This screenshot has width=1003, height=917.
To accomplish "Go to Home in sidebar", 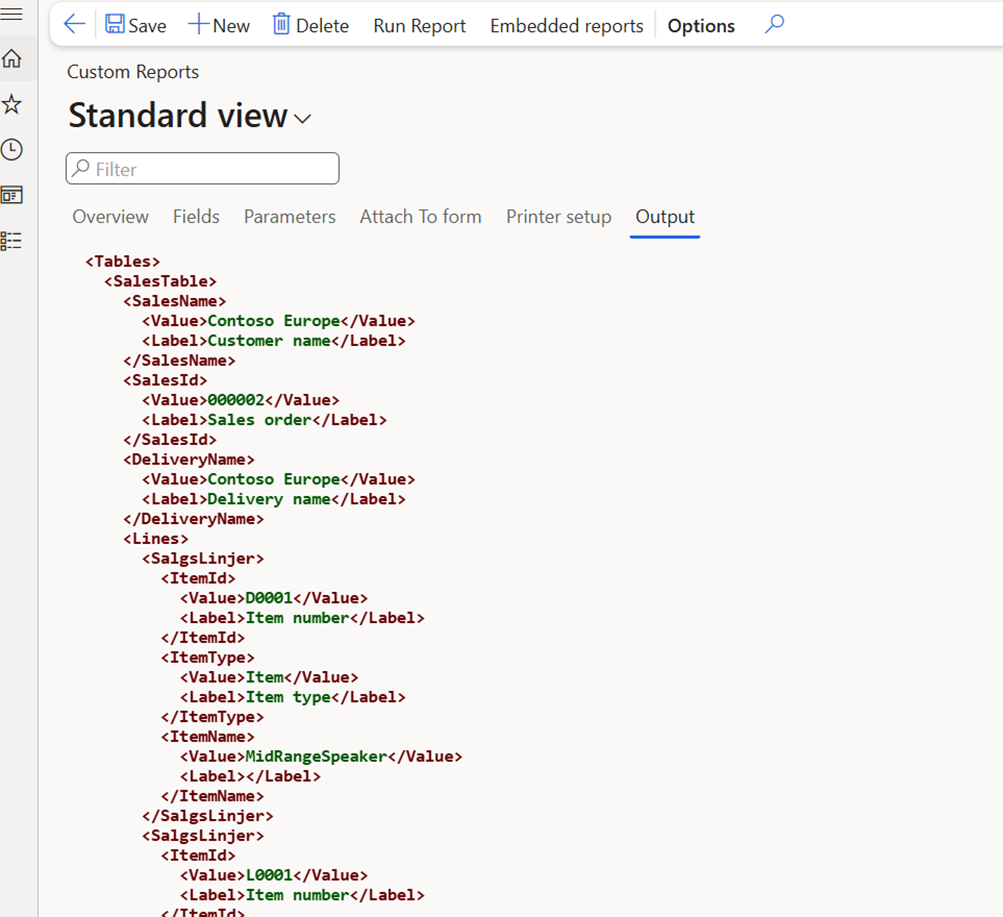I will pos(12,59).
